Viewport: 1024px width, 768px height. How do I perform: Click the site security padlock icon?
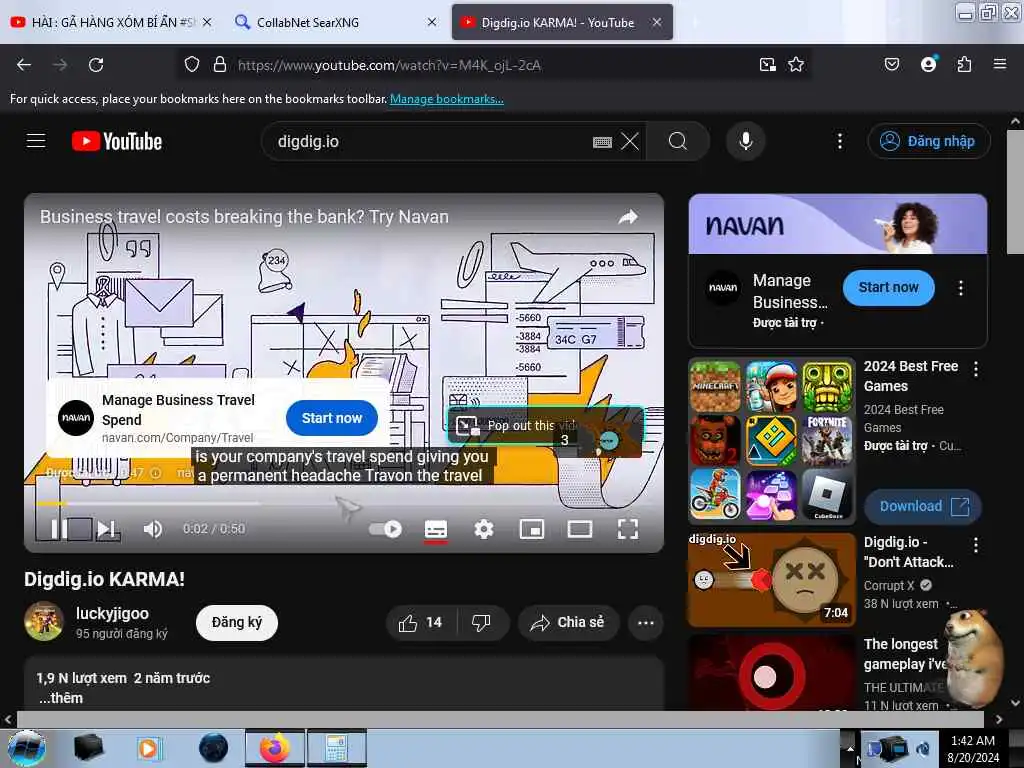pos(220,65)
